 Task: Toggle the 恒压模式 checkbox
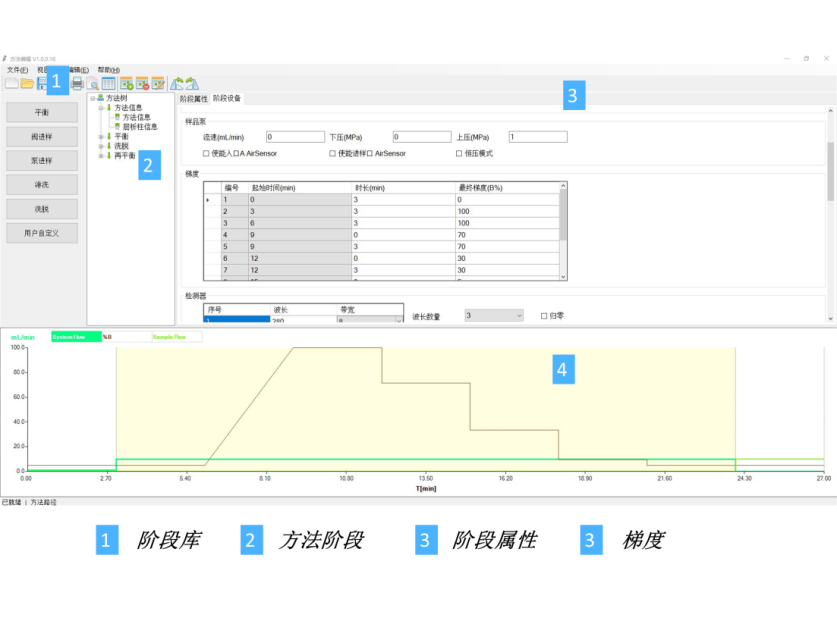click(459, 154)
